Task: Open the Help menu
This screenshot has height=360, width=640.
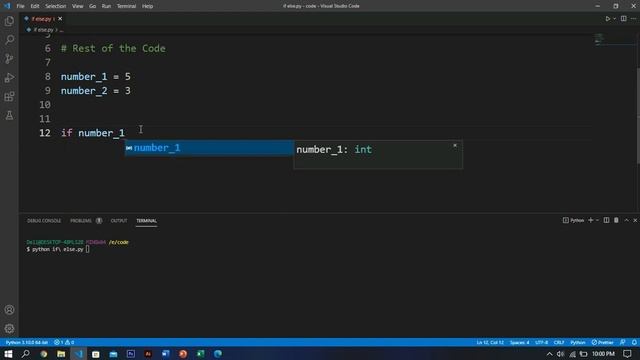Action: click(x=147, y=6)
